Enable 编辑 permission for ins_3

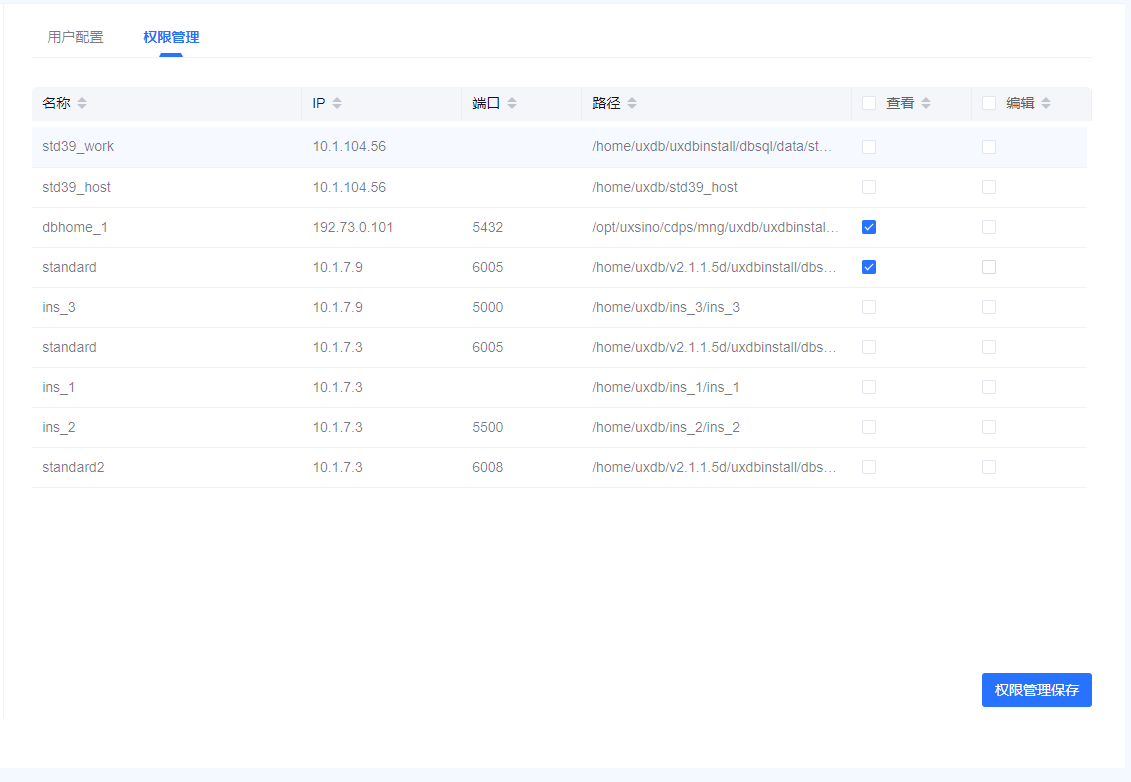[989, 307]
